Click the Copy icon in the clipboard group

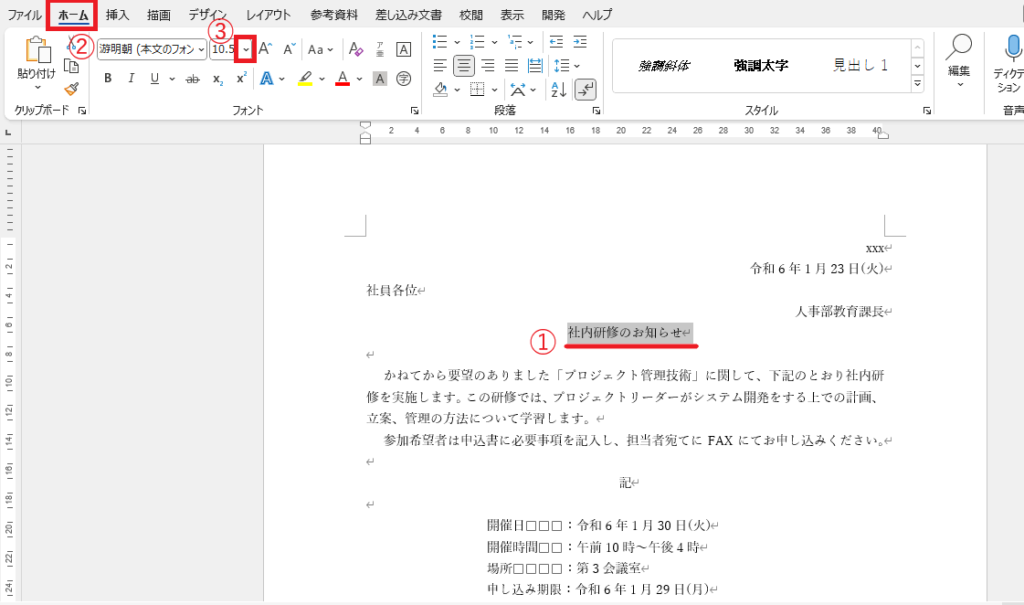pyautogui.click(x=71, y=66)
